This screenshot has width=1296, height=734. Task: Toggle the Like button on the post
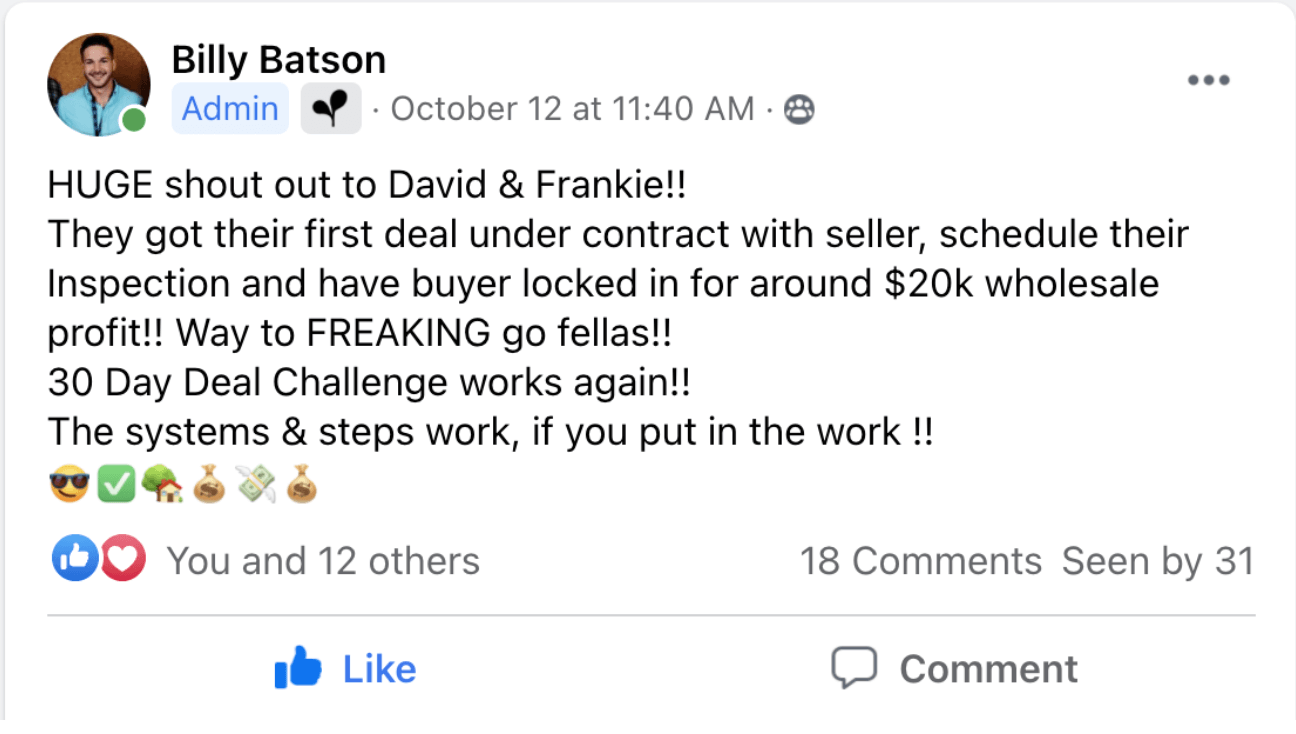pyautogui.click(x=345, y=669)
